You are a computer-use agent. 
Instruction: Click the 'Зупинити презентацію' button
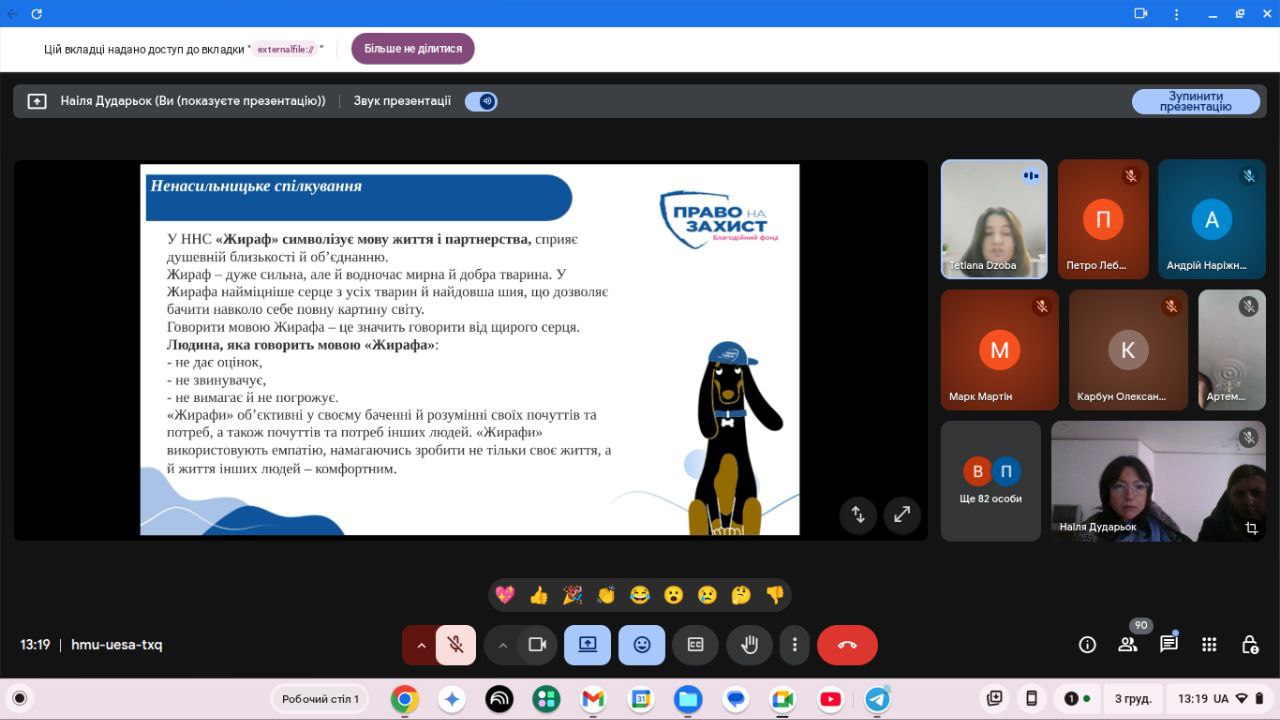[x=1195, y=101]
